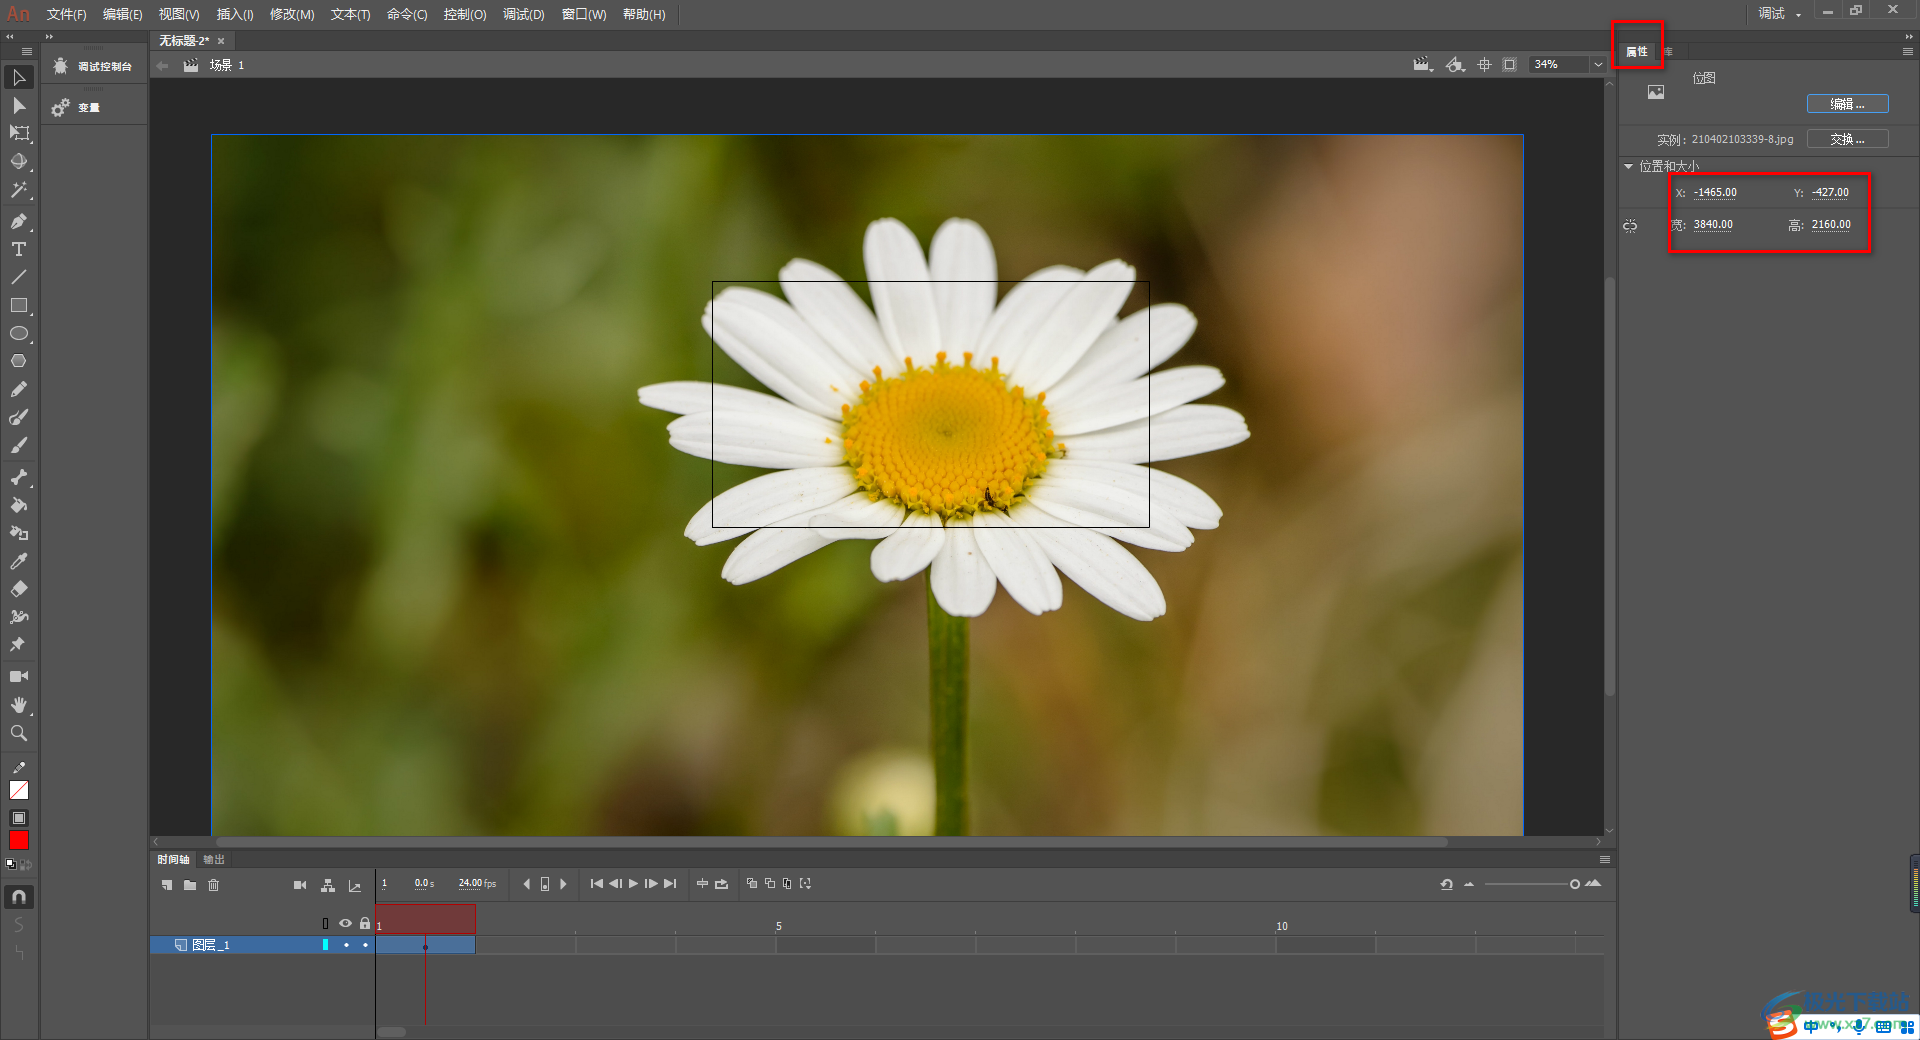Toggle lock all layers padlock icon
Viewport: 1920px width, 1040px height.
pyautogui.click(x=365, y=923)
